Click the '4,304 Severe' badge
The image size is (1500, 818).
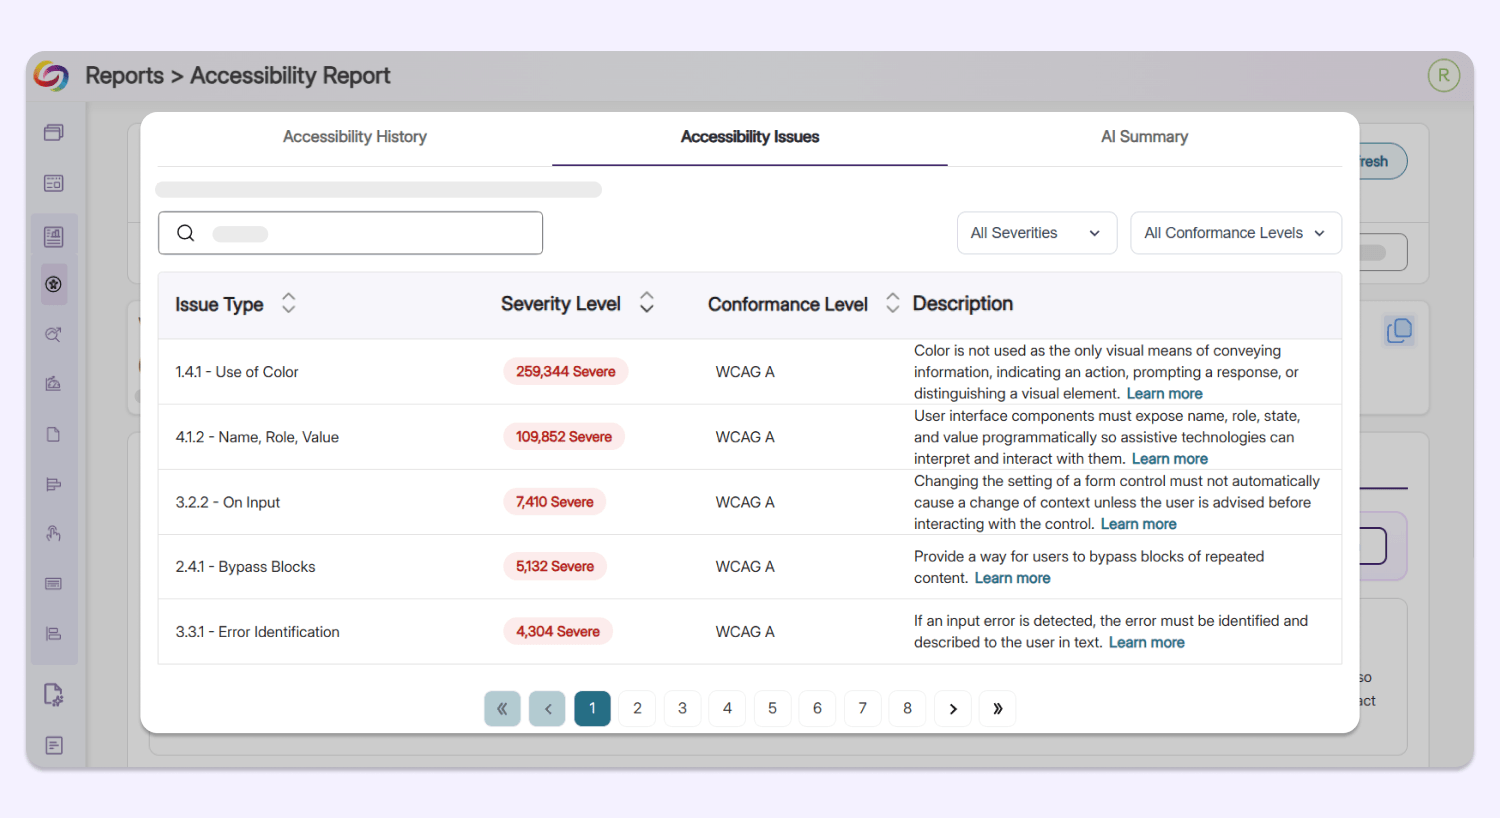558,632
